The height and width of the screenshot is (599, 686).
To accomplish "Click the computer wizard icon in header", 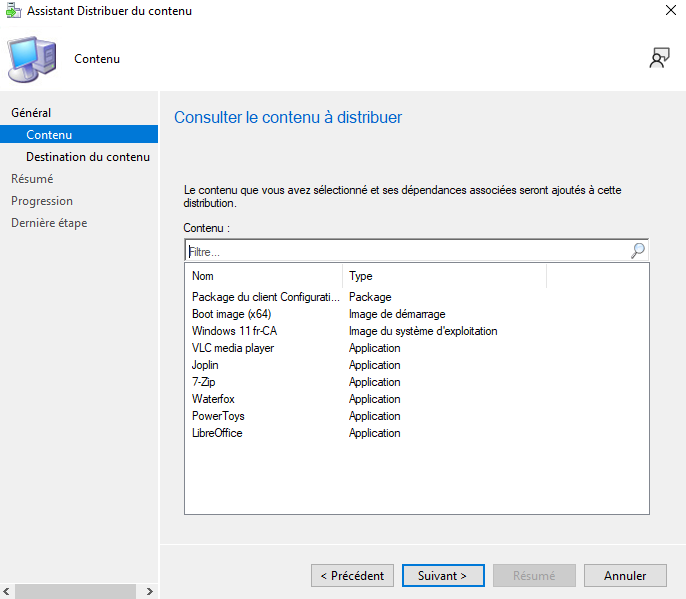I will [x=32, y=59].
